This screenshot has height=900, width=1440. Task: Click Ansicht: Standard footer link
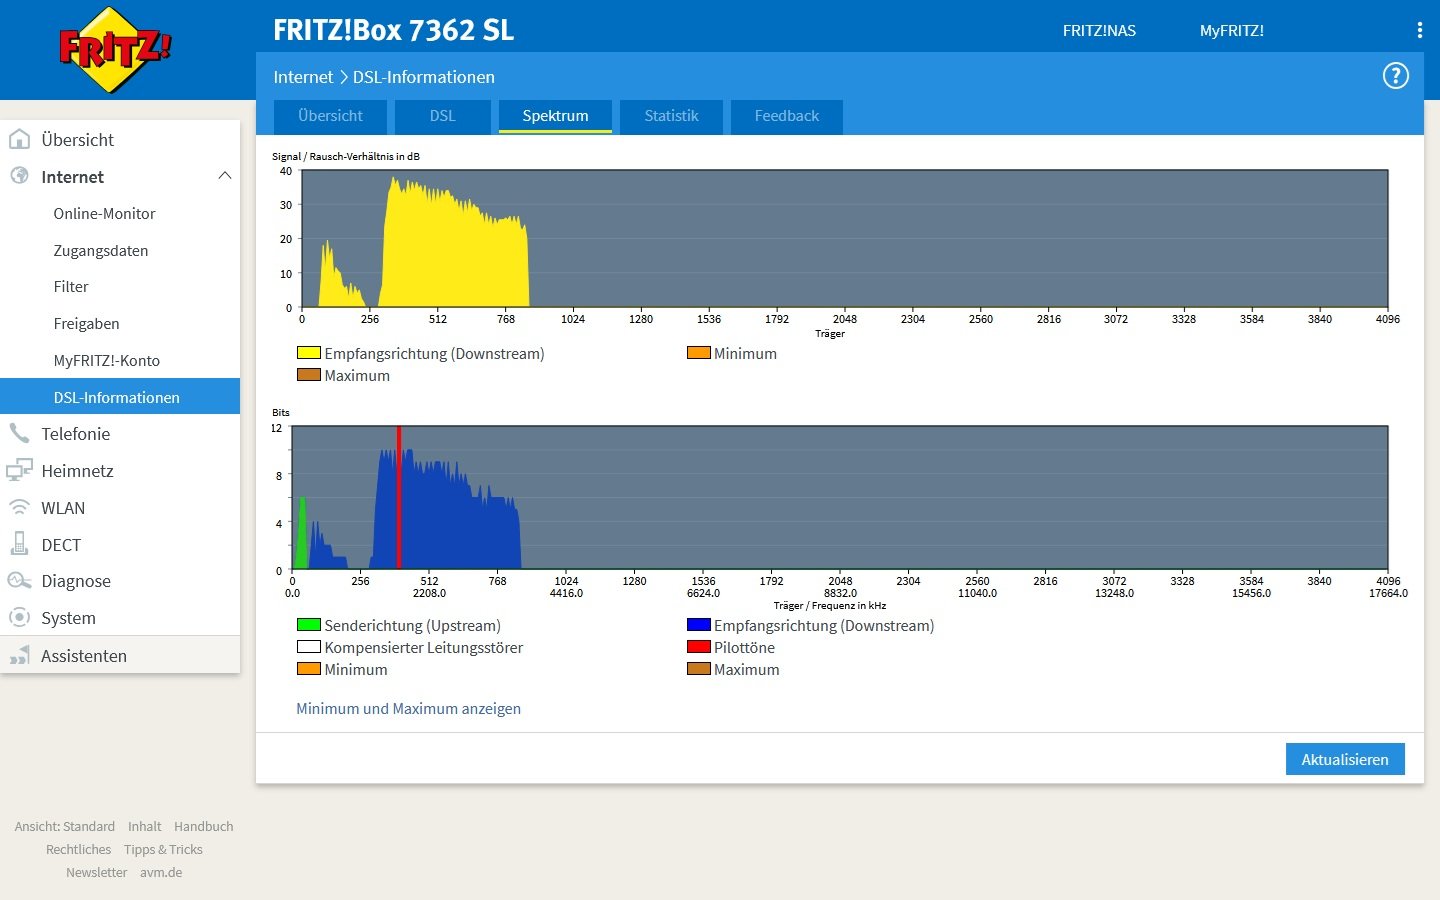[65, 826]
